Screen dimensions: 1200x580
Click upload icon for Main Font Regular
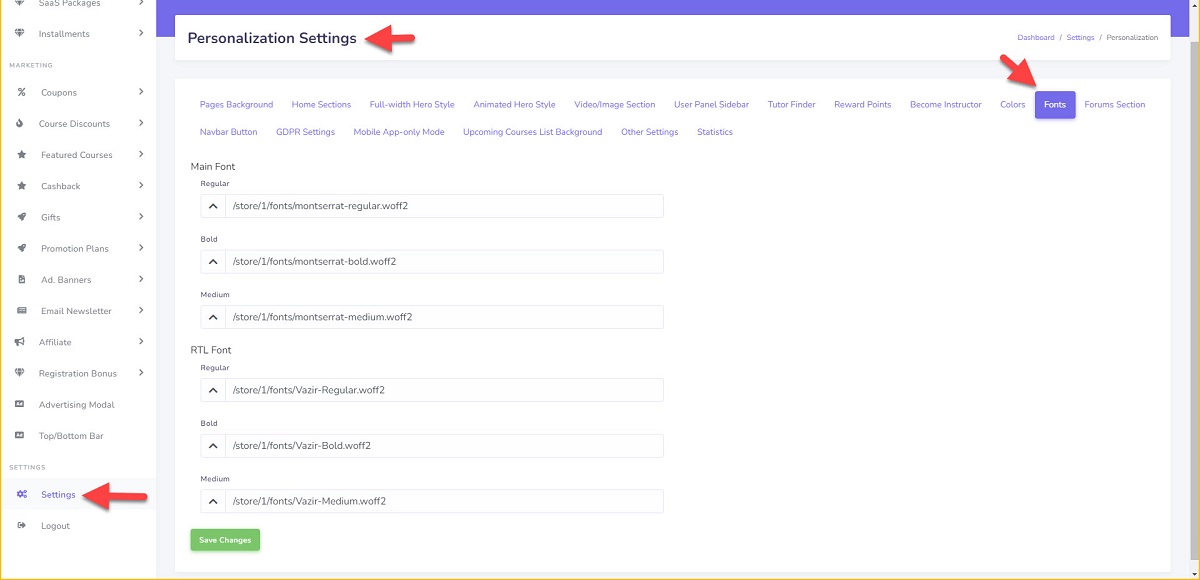pos(212,206)
